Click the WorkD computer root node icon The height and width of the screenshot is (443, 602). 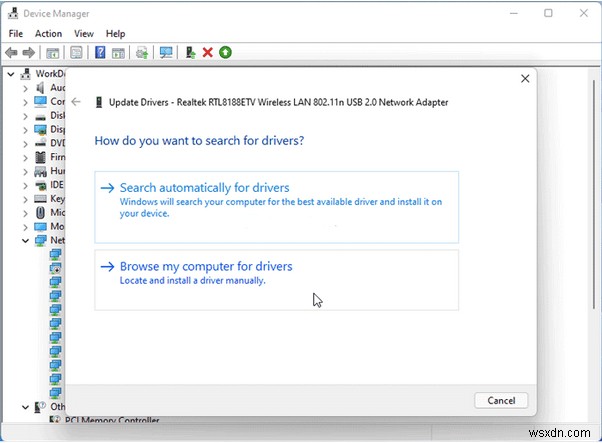26,74
